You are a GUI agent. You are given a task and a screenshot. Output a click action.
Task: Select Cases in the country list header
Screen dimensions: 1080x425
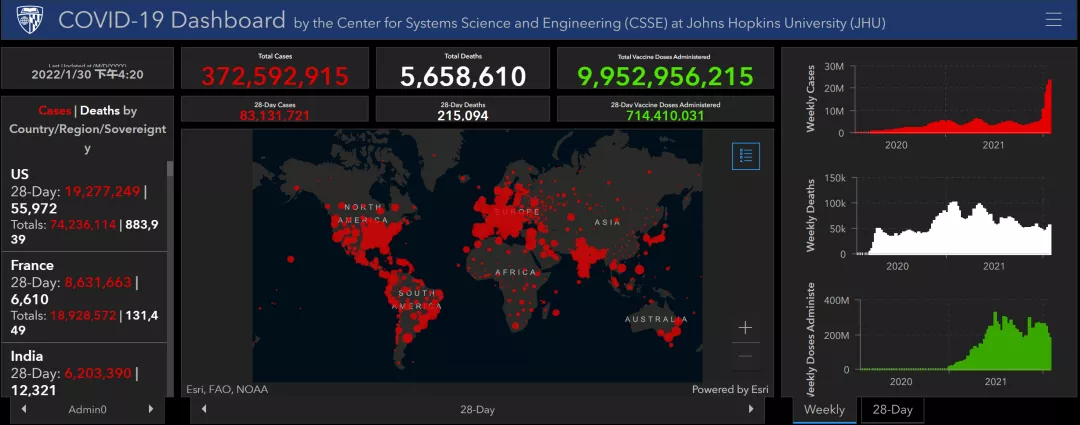click(x=54, y=111)
